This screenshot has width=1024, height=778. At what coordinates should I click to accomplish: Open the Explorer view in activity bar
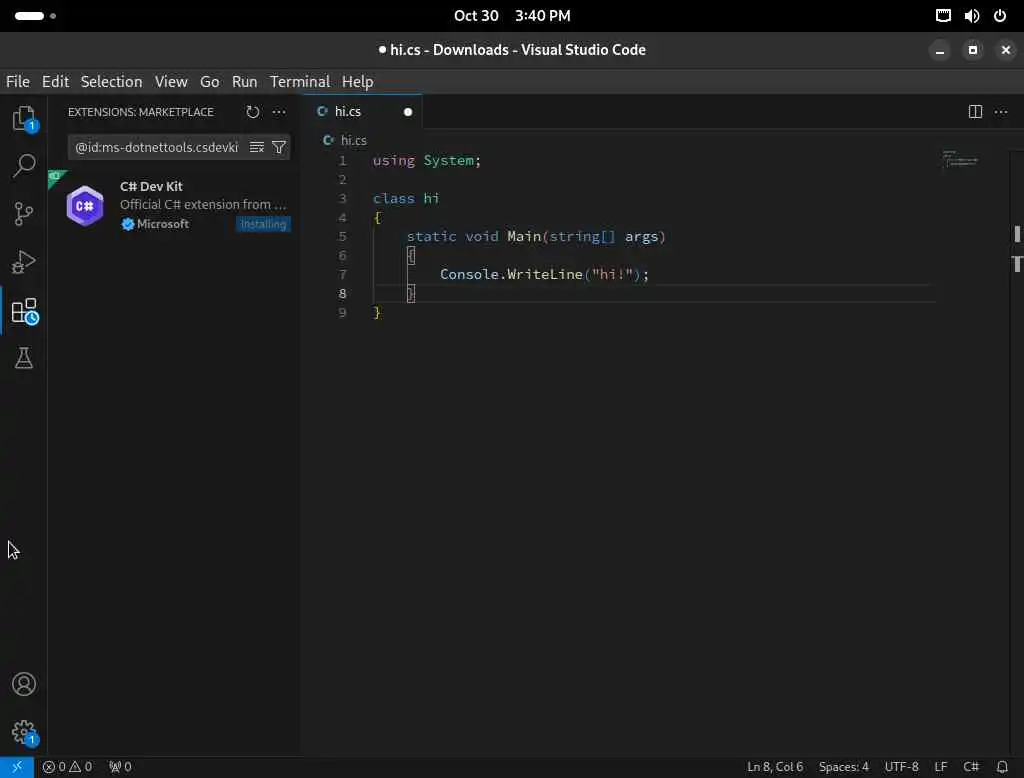pos(24,119)
